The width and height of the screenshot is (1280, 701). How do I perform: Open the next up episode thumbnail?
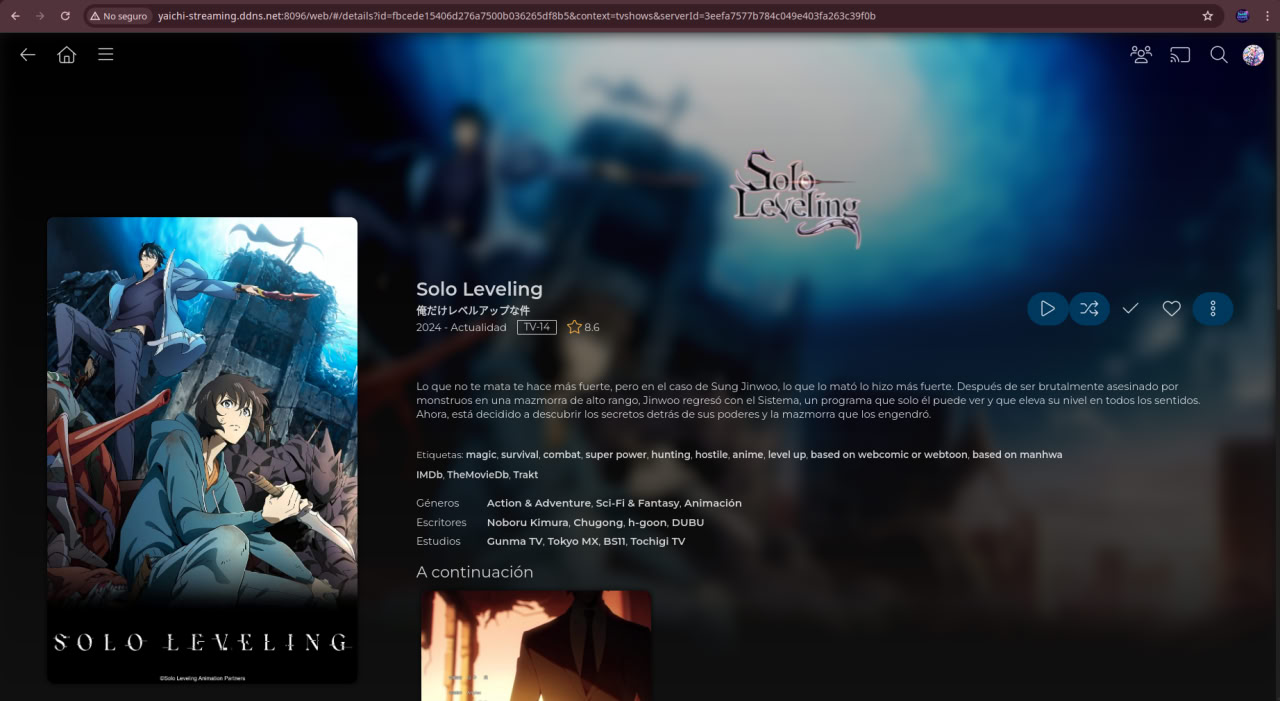[536, 645]
